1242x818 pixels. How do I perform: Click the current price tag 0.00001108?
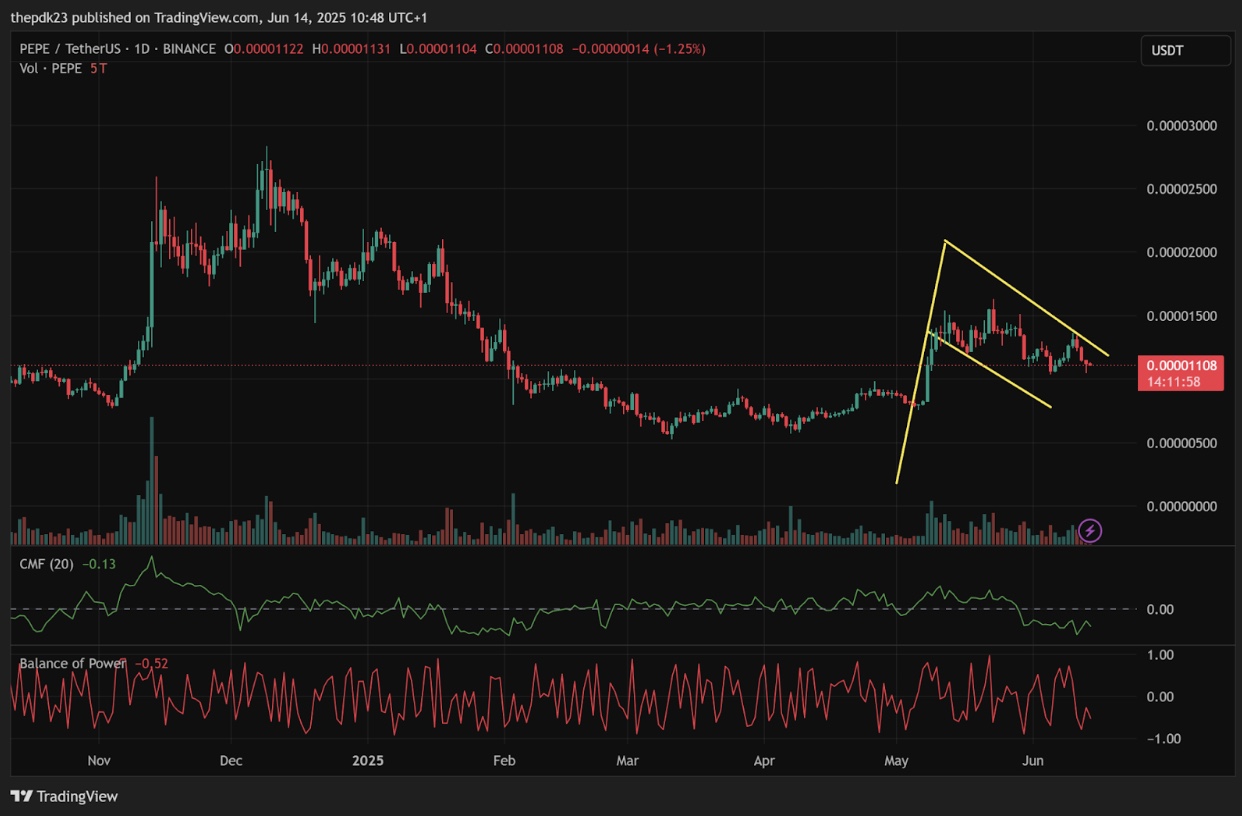[x=1182, y=365]
